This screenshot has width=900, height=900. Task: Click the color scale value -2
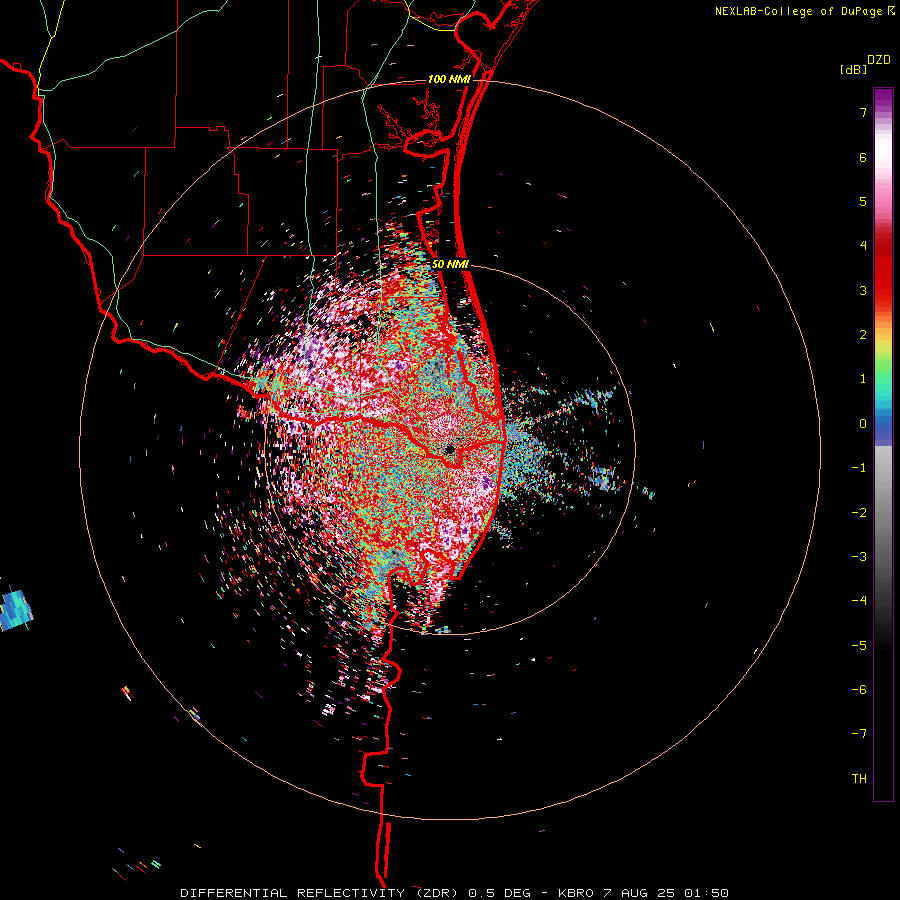(x=859, y=513)
